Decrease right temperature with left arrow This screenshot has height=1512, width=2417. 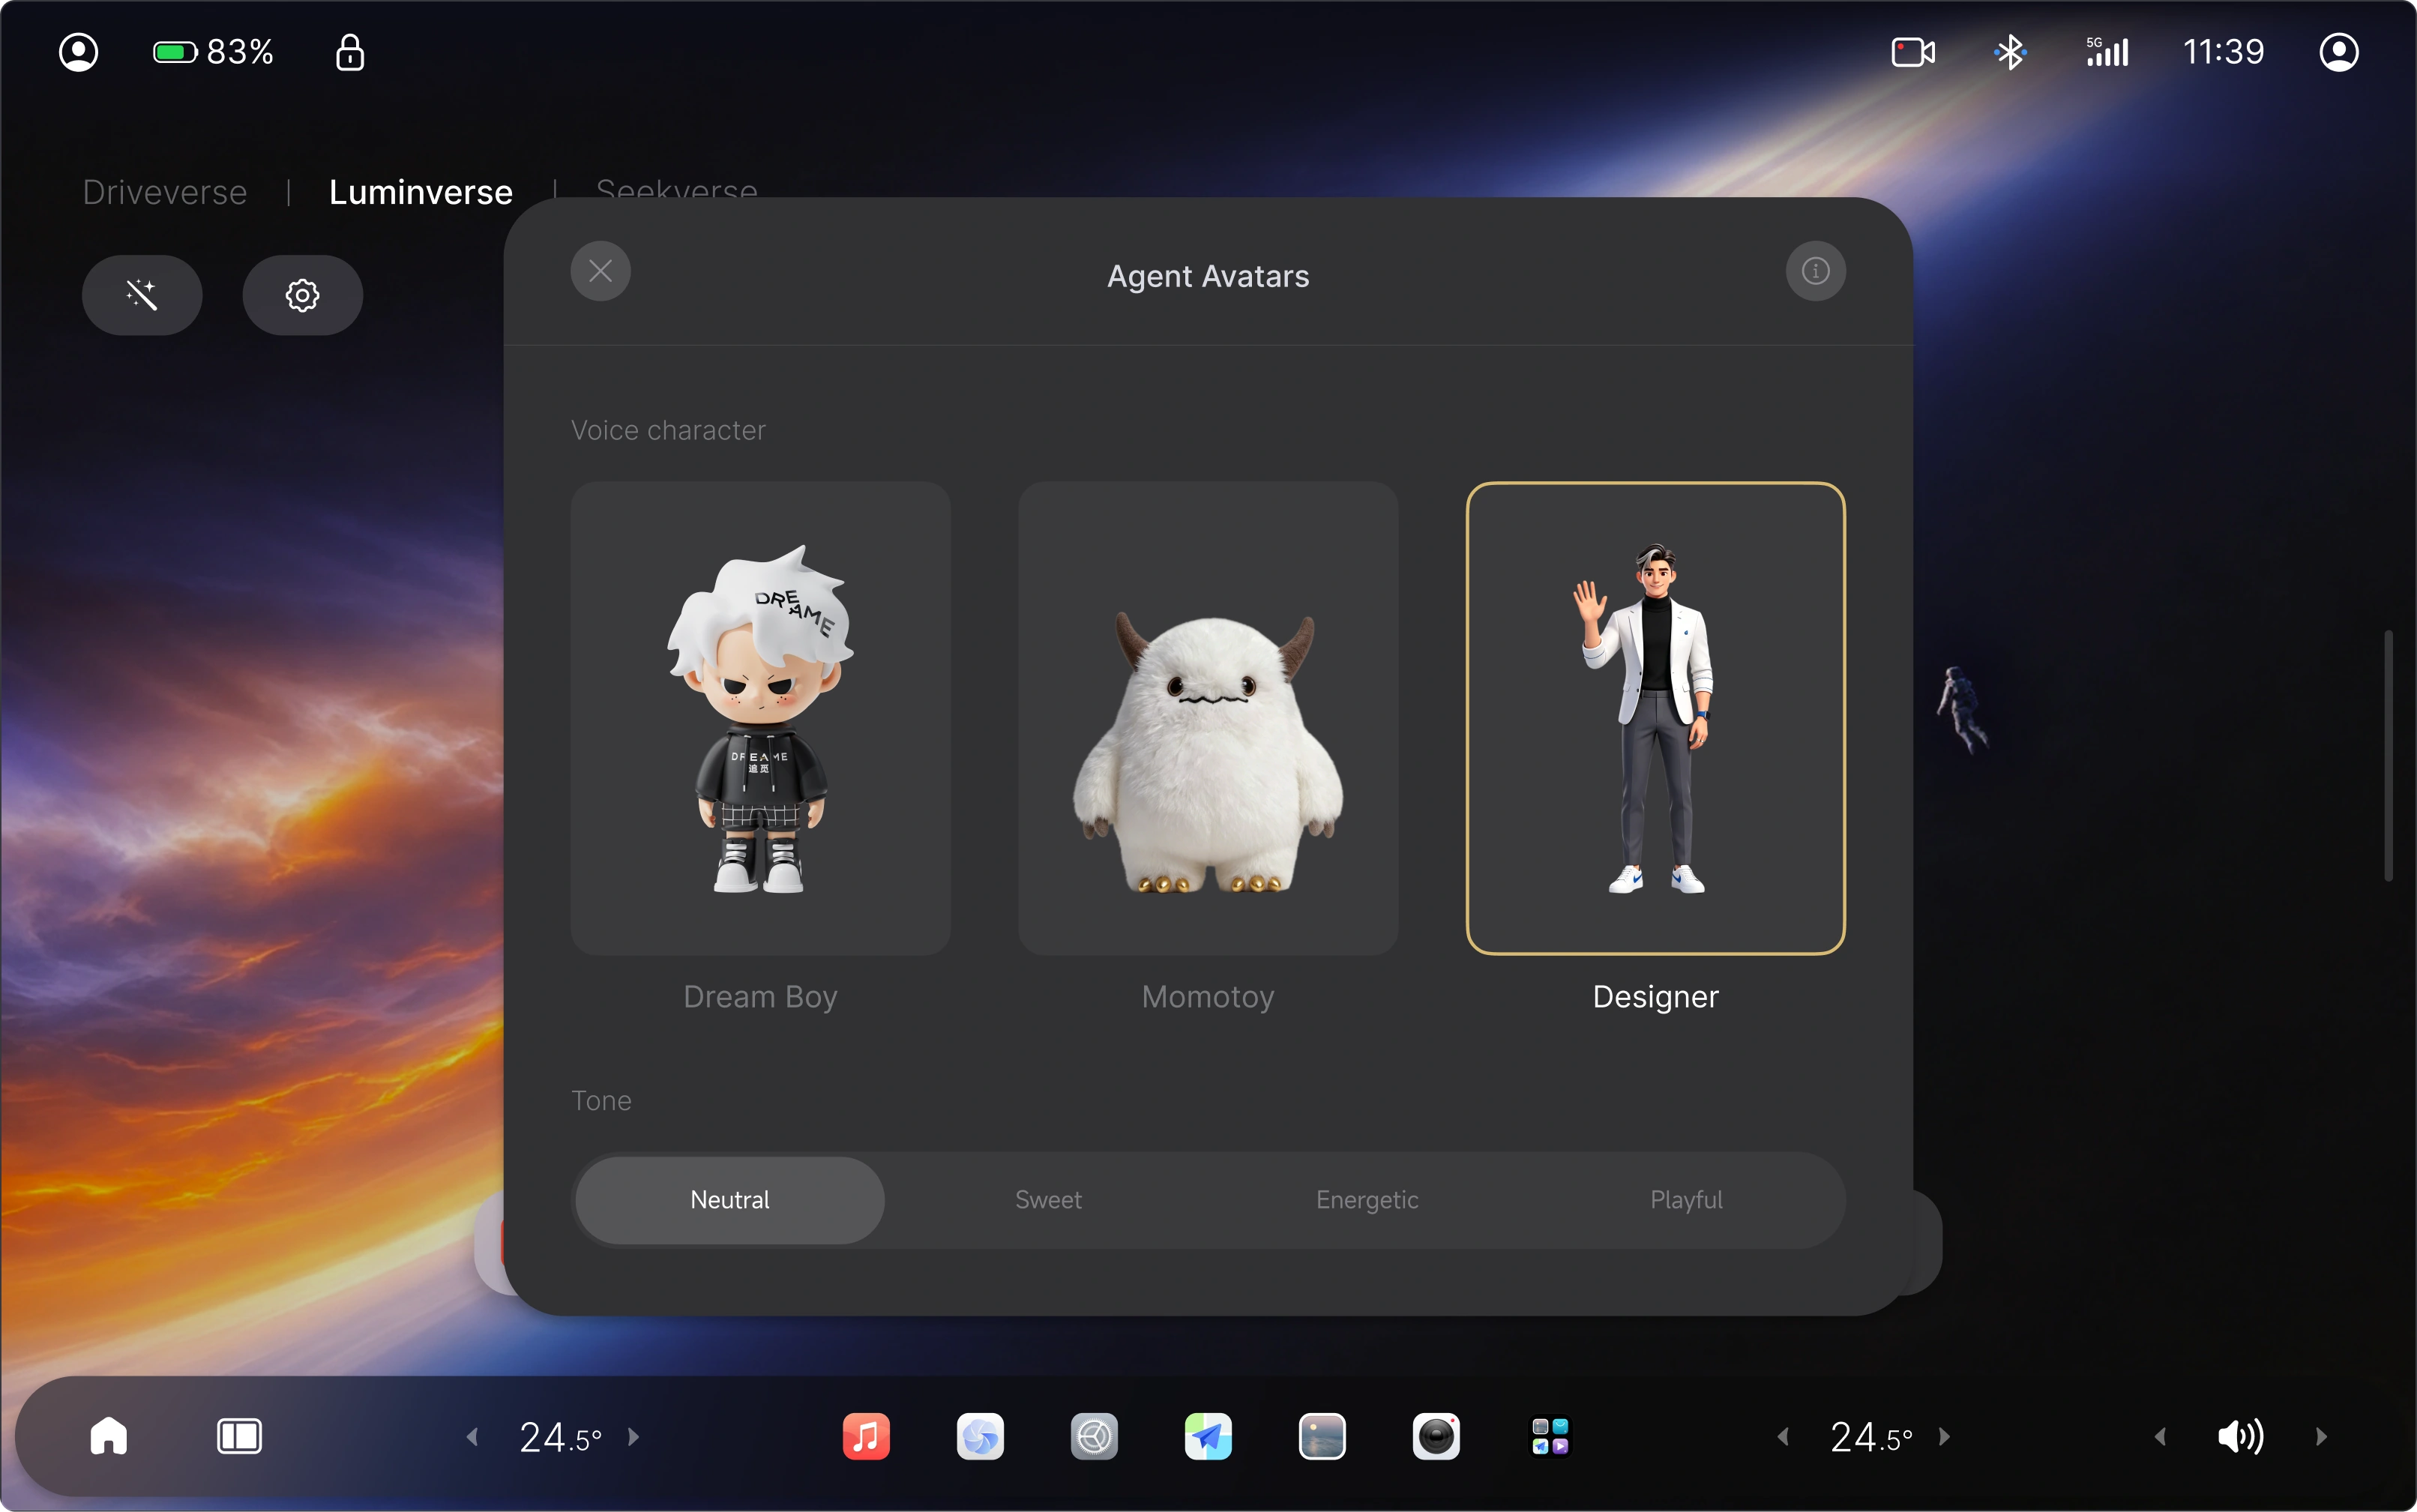click(x=1783, y=1437)
